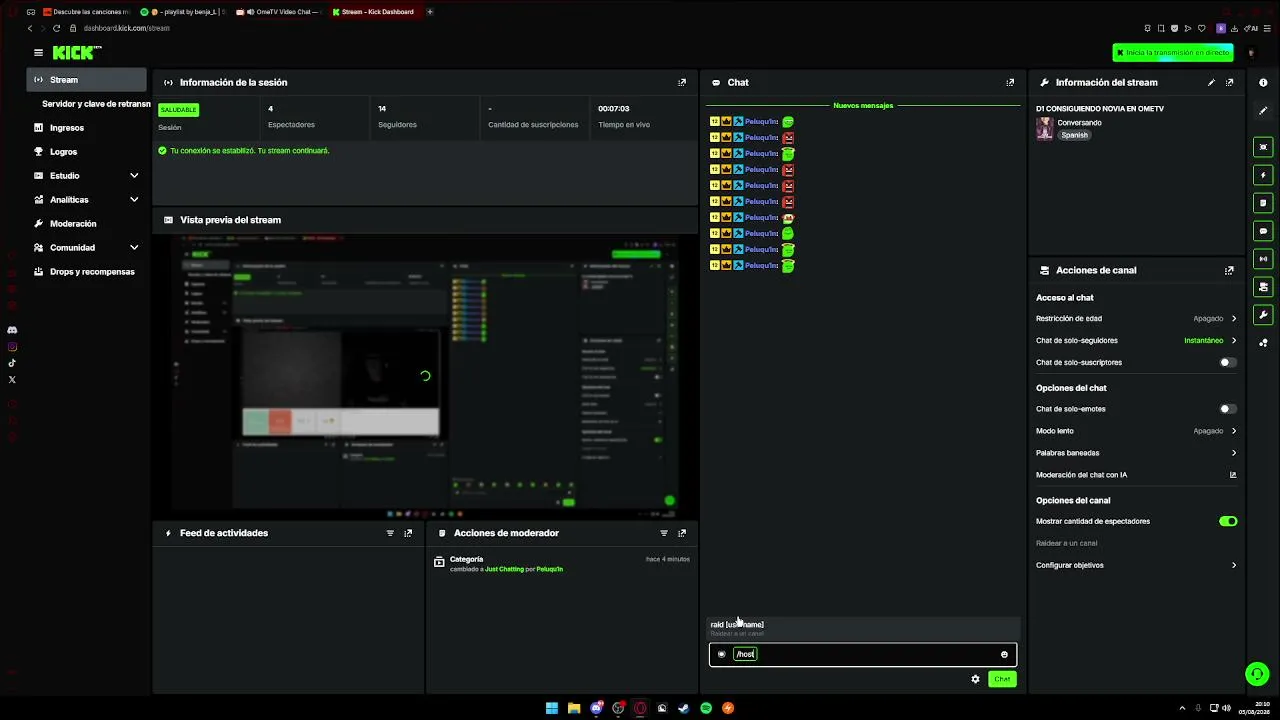Open Servidor y clave de retransmisión
The image size is (1280, 720).
pyautogui.click(x=96, y=104)
